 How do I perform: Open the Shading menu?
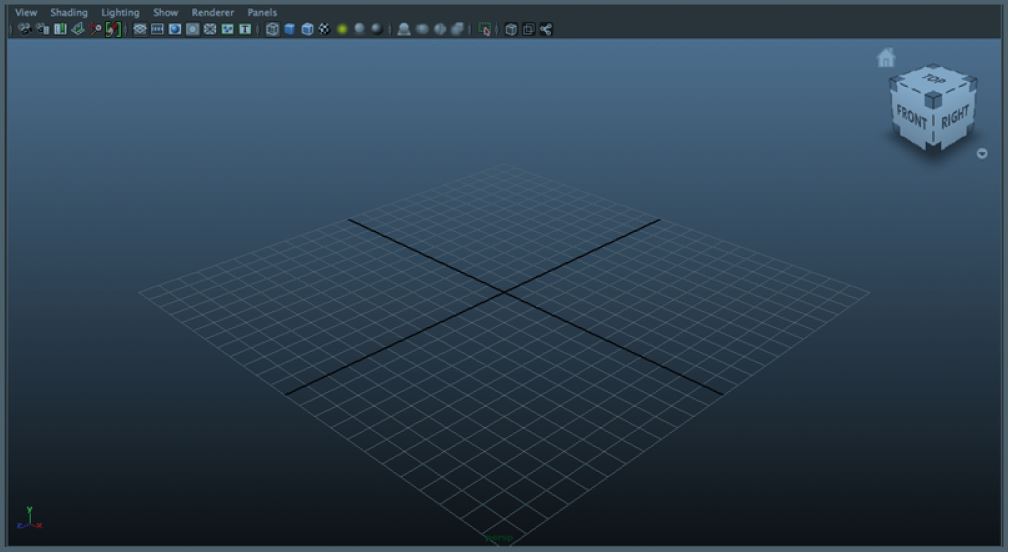pos(69,12)
